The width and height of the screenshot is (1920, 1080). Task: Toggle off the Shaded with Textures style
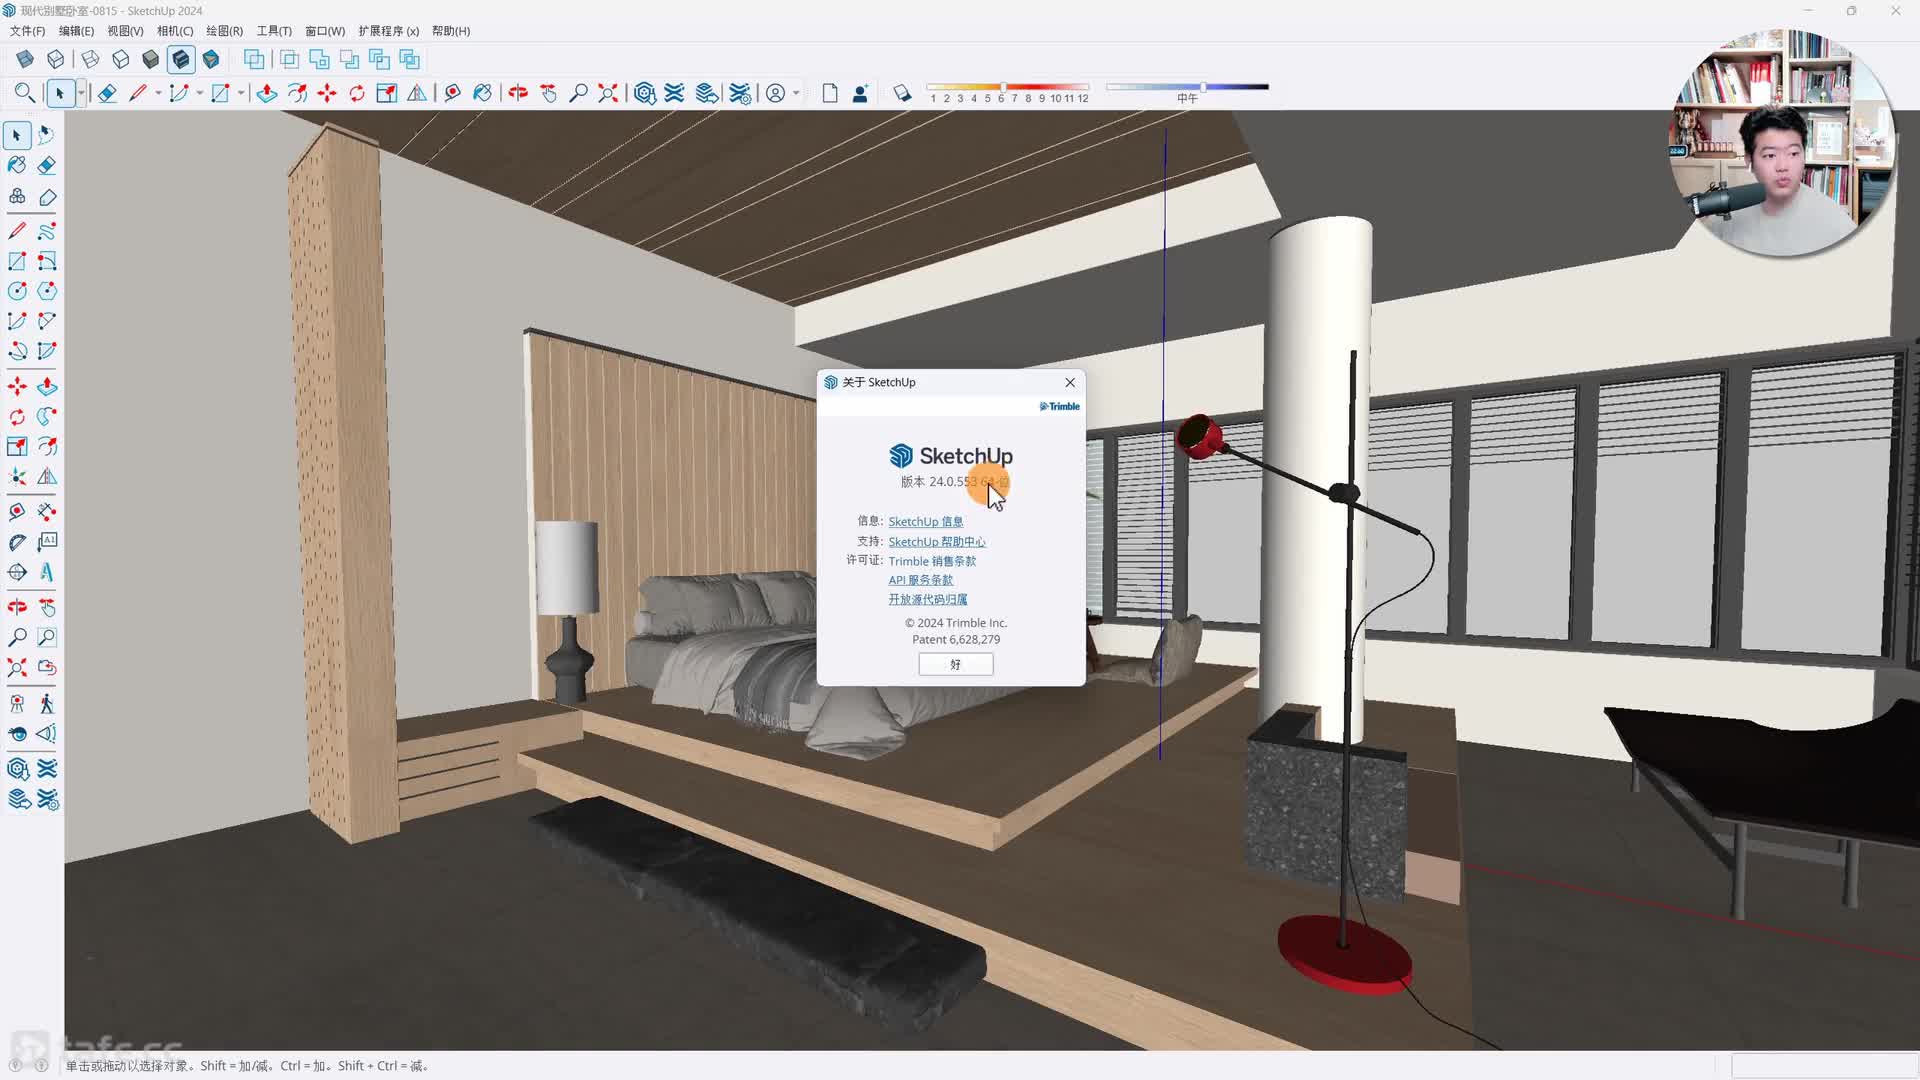(181, 59)
